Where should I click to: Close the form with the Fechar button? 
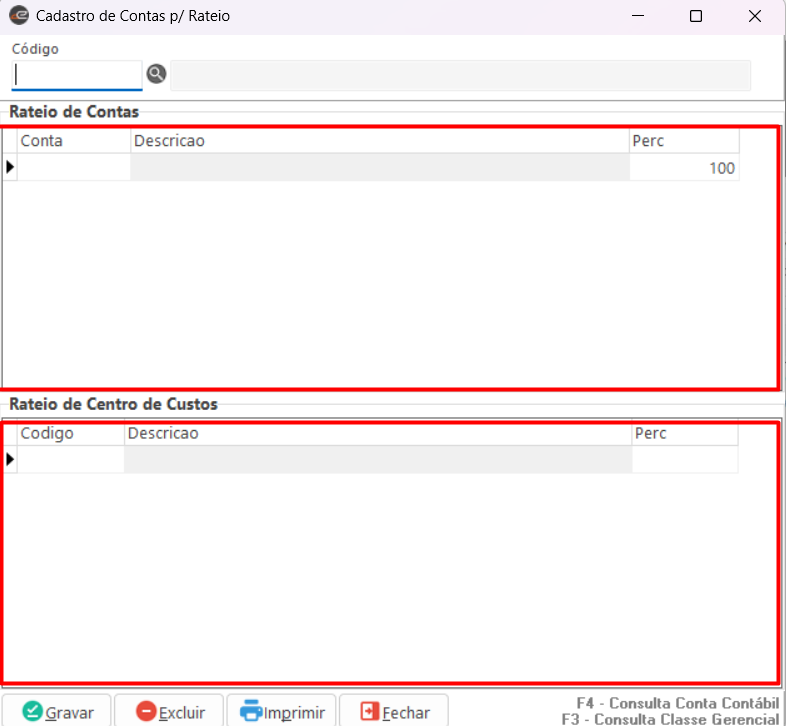point(395,712)
